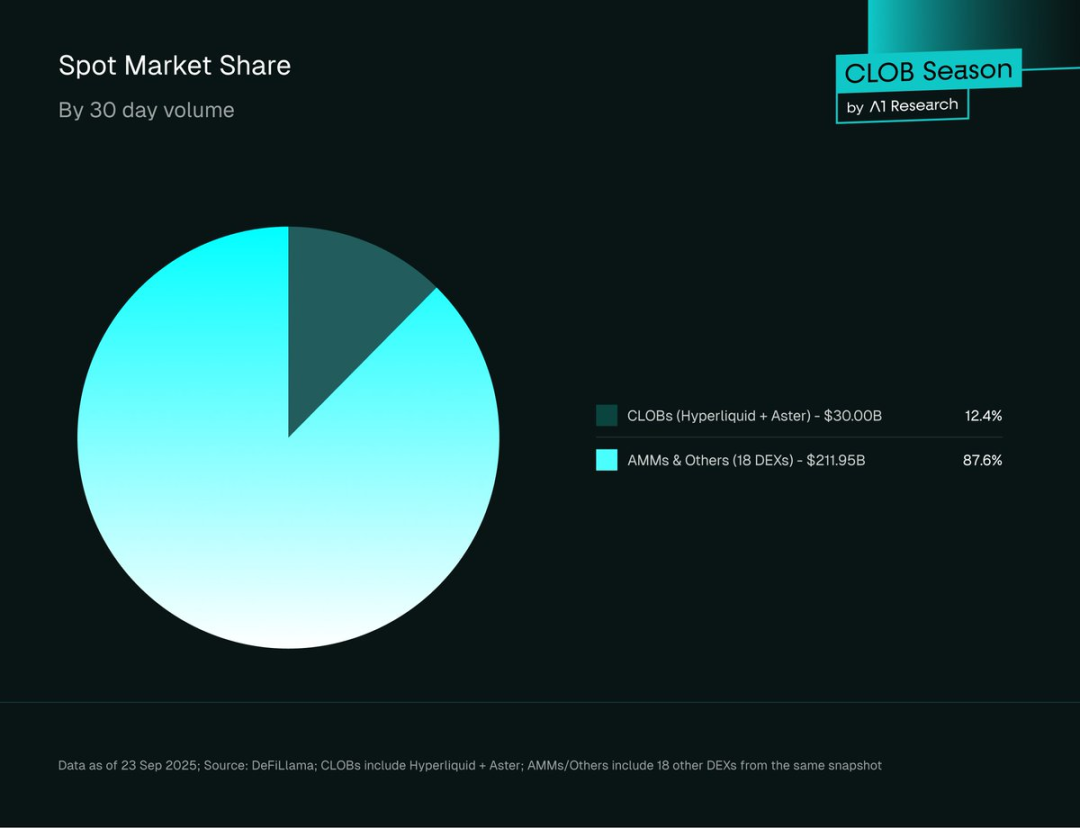Viewport: 1080px width, 828px height.
Task: Click the "CLOB Season" badge
Action: [928, 71]
